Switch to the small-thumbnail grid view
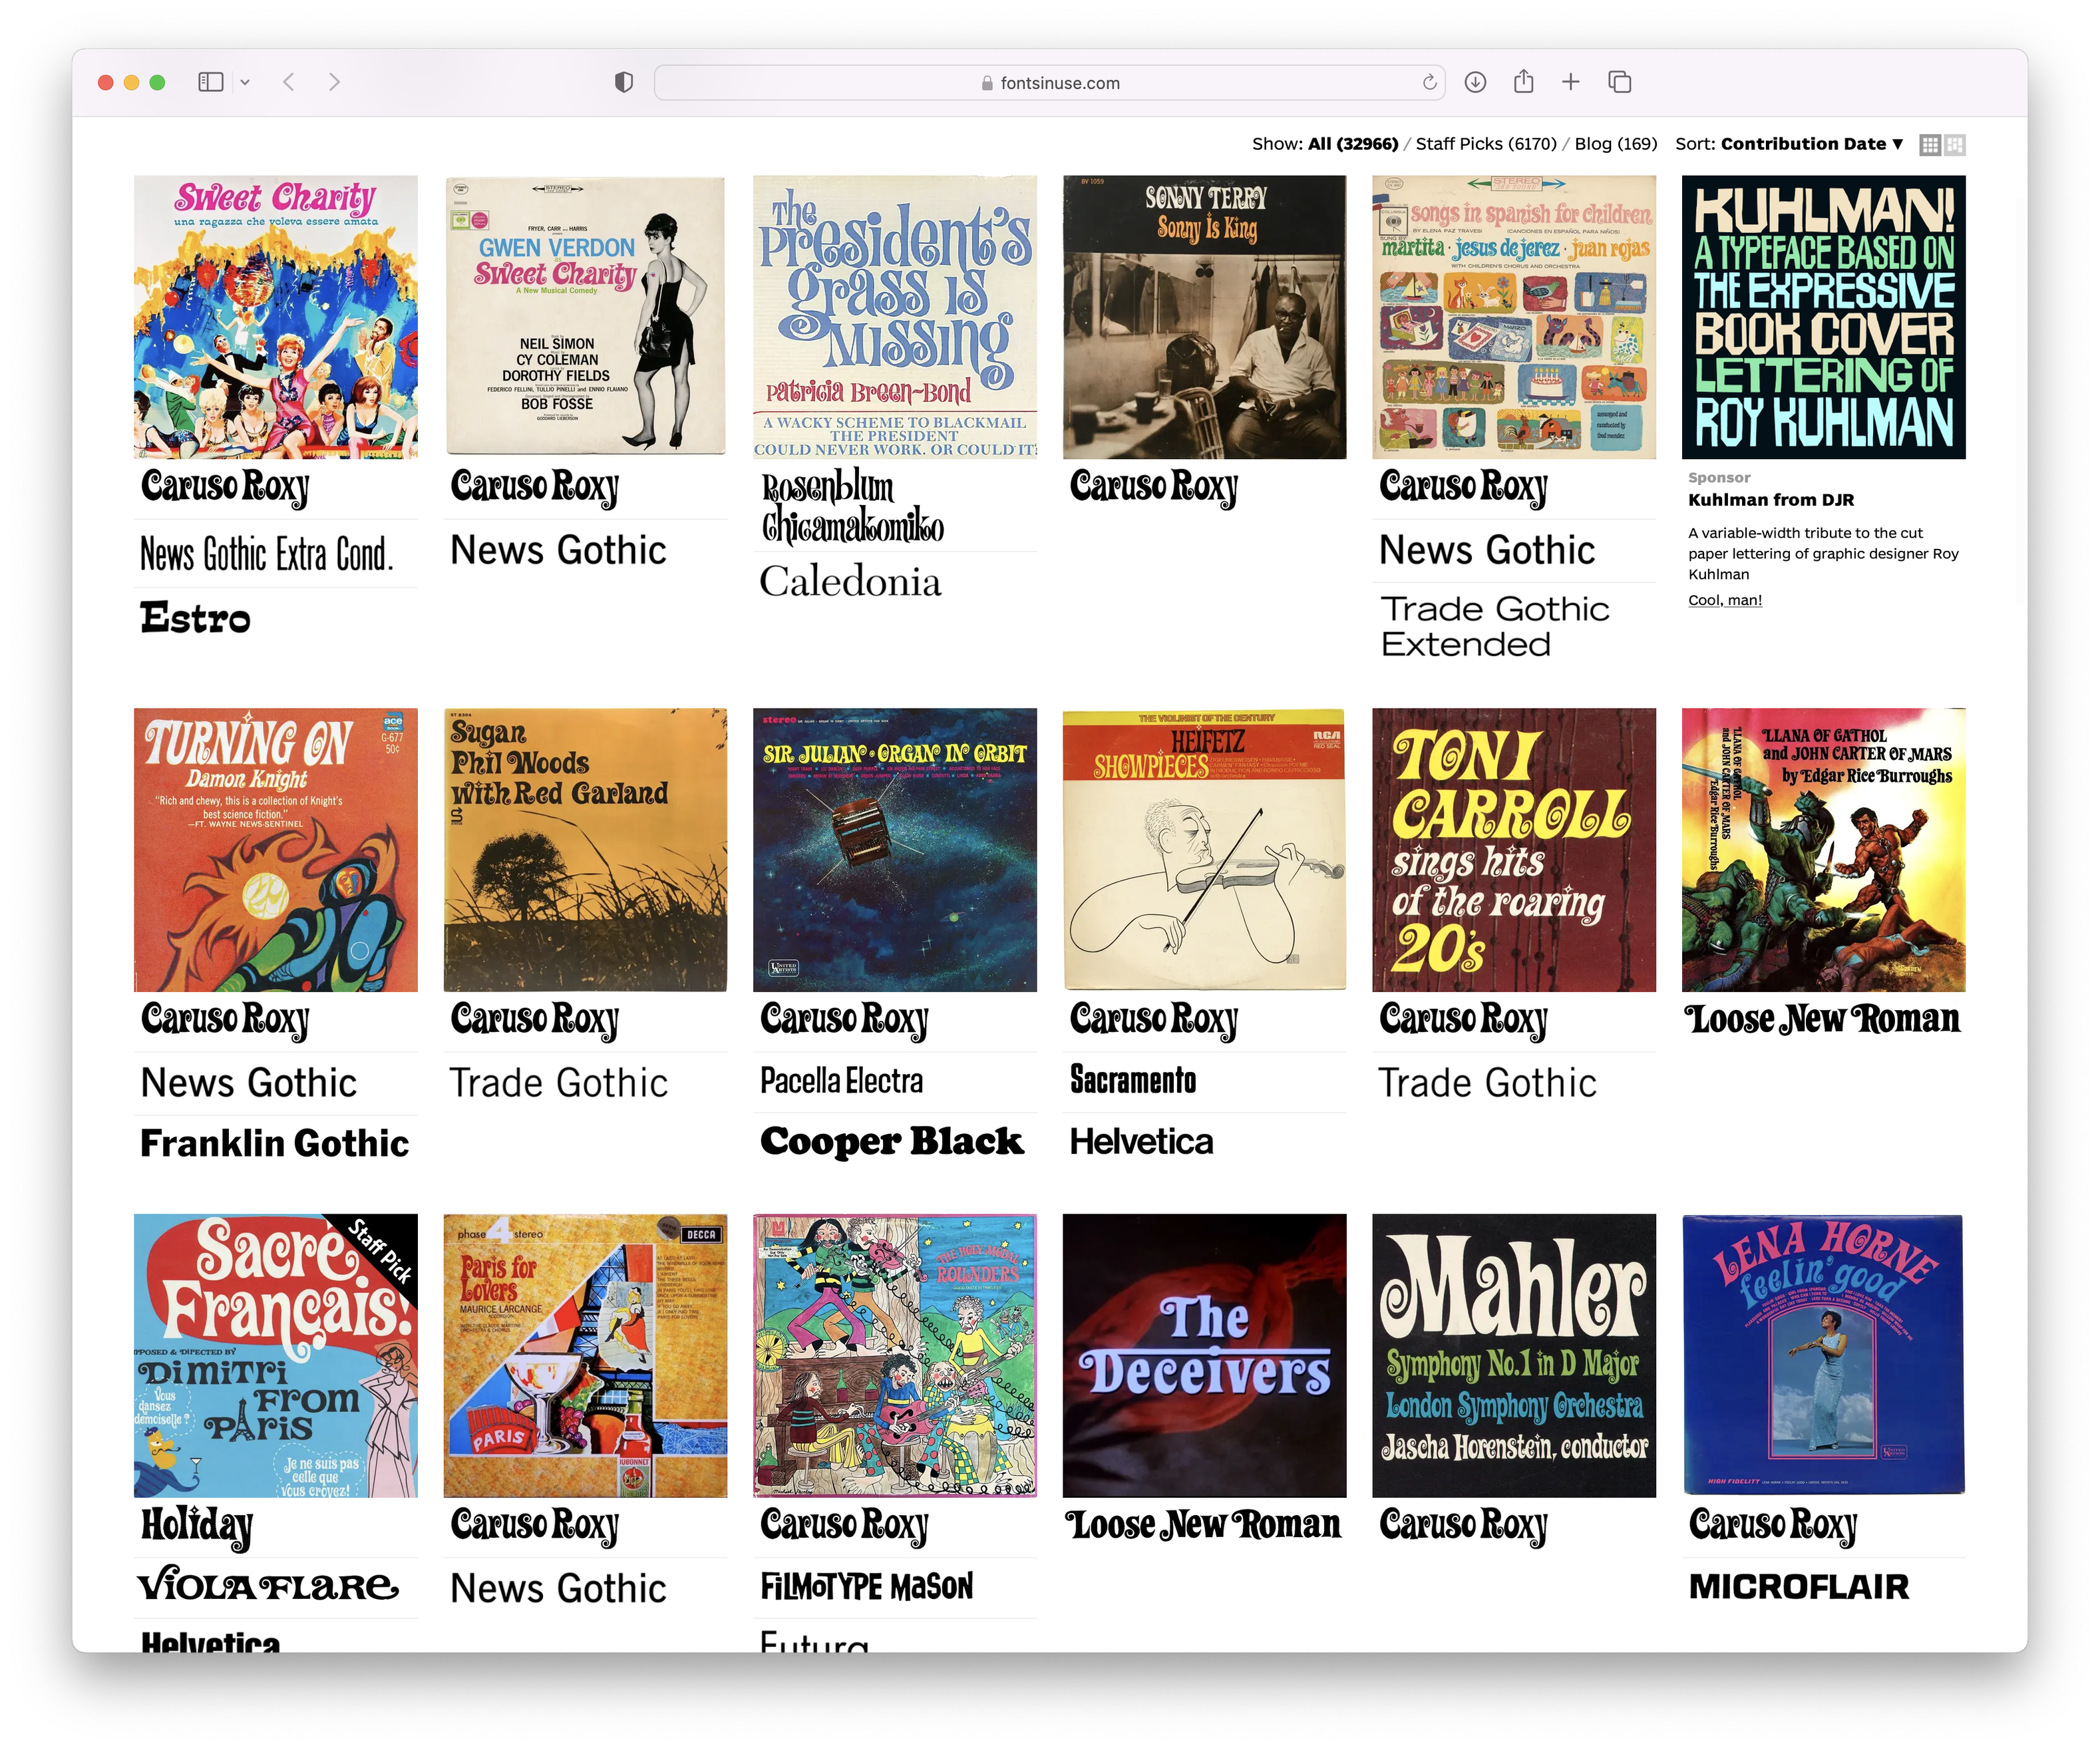Viewport: 2100px width, 1748px height. click(x=1930, y=145)
